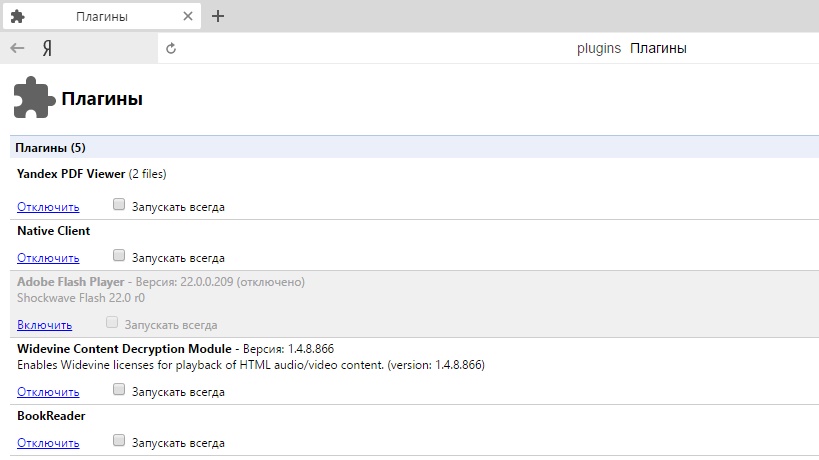Check always run for BookReader
This screenshot has height=460, width=819.
click(119, 440)
